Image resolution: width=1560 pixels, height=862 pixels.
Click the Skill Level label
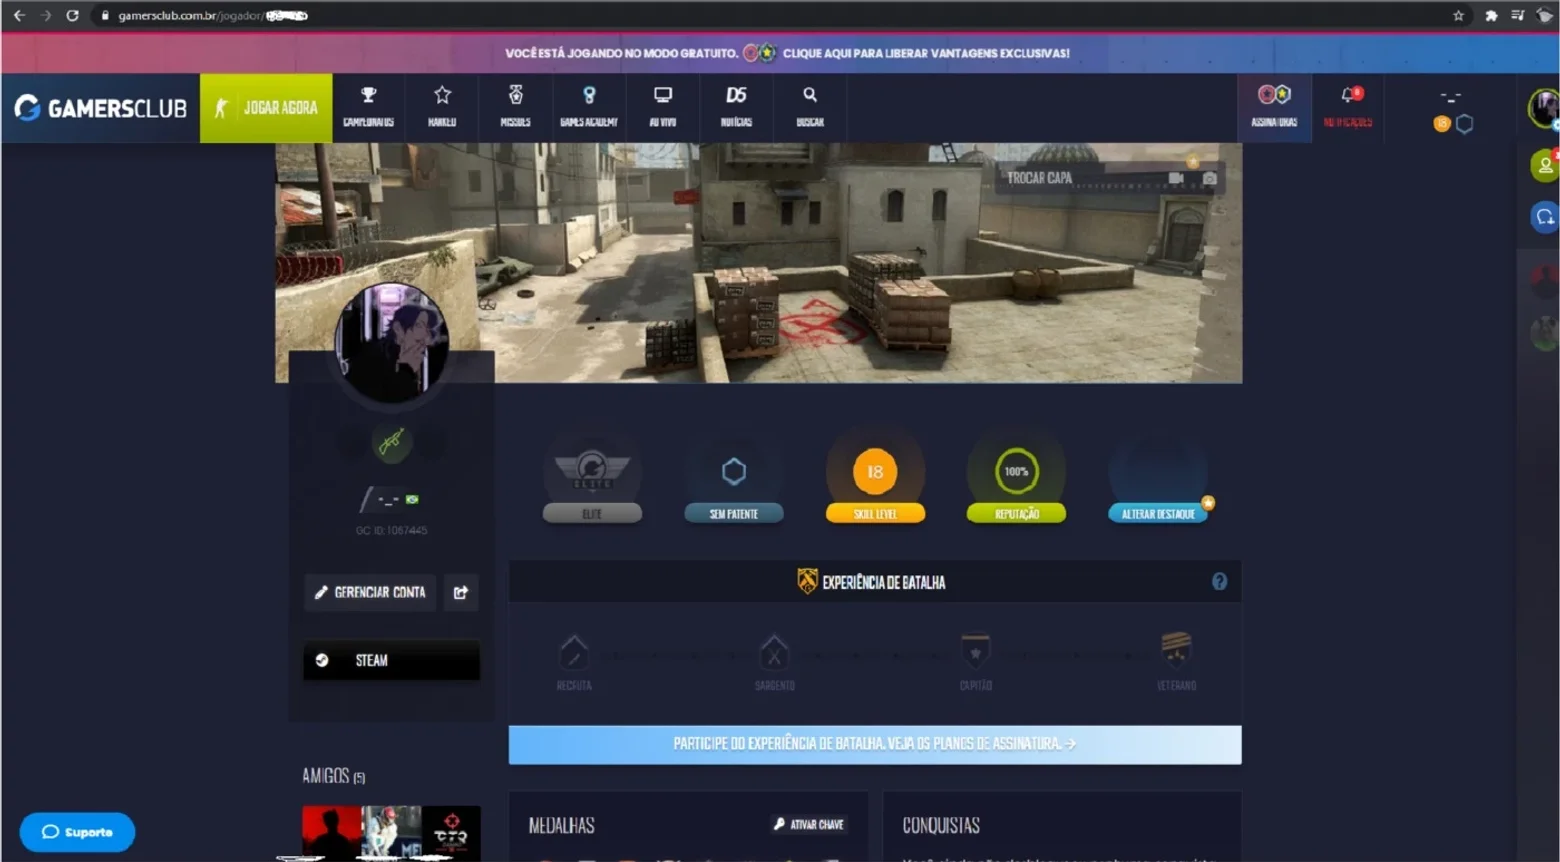875,514
